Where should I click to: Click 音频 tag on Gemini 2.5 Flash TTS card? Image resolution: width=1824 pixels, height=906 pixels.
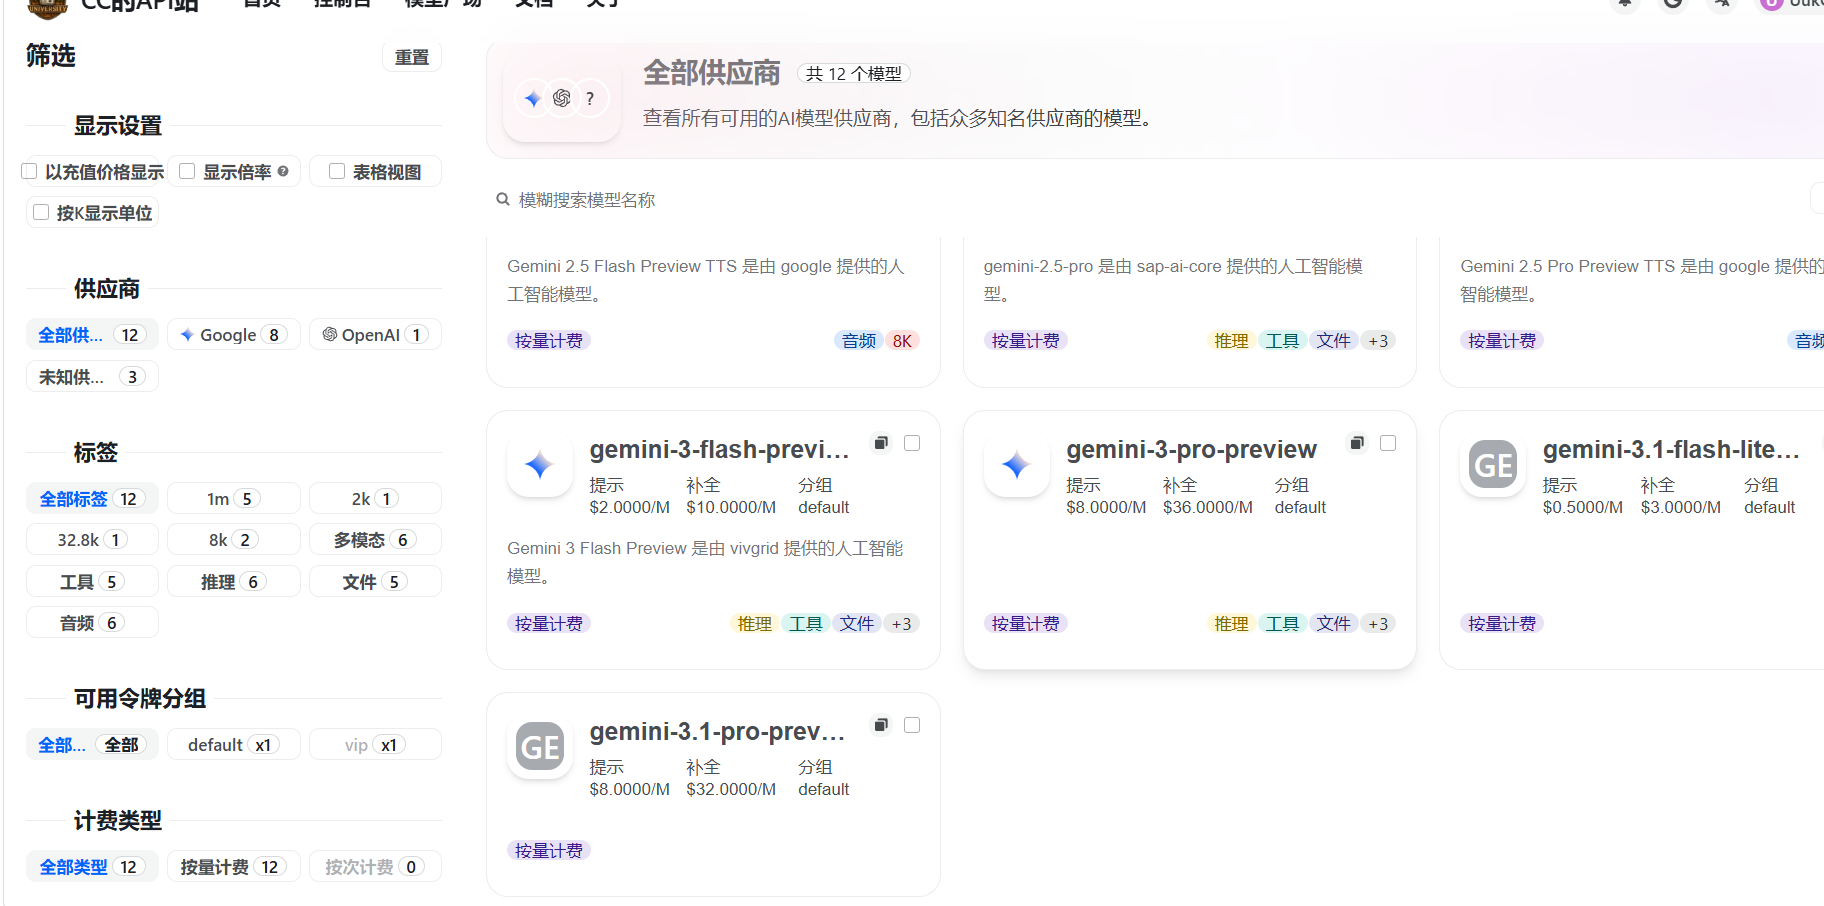(859, 341)
